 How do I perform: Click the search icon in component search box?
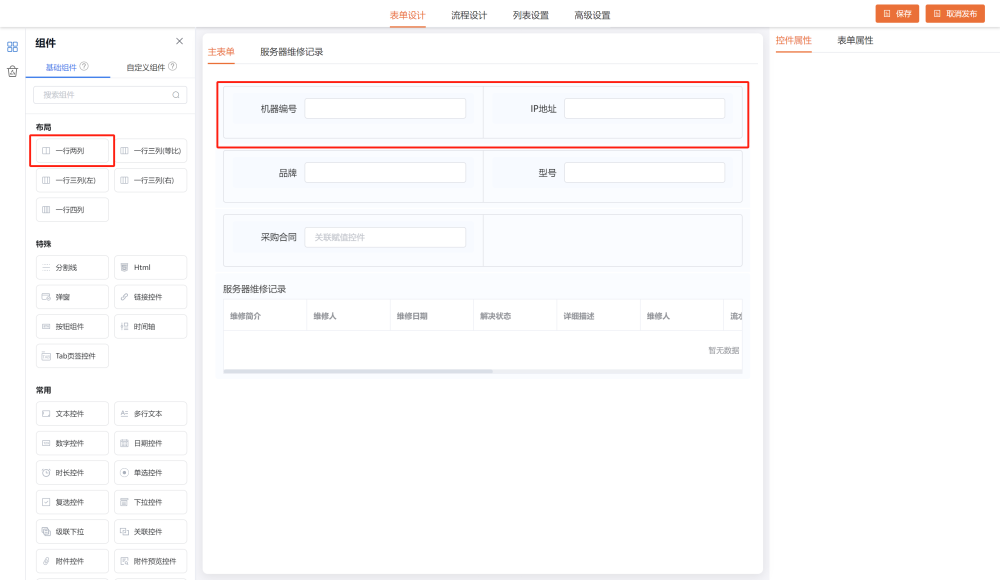176,95
